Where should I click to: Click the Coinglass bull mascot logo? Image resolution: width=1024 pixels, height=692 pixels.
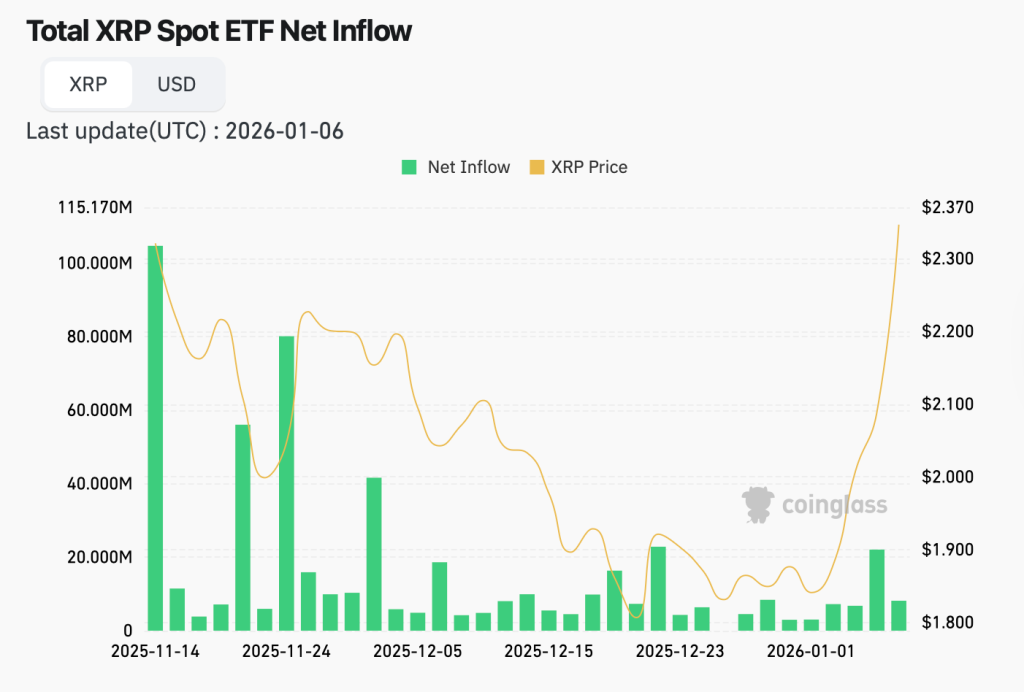757,503
